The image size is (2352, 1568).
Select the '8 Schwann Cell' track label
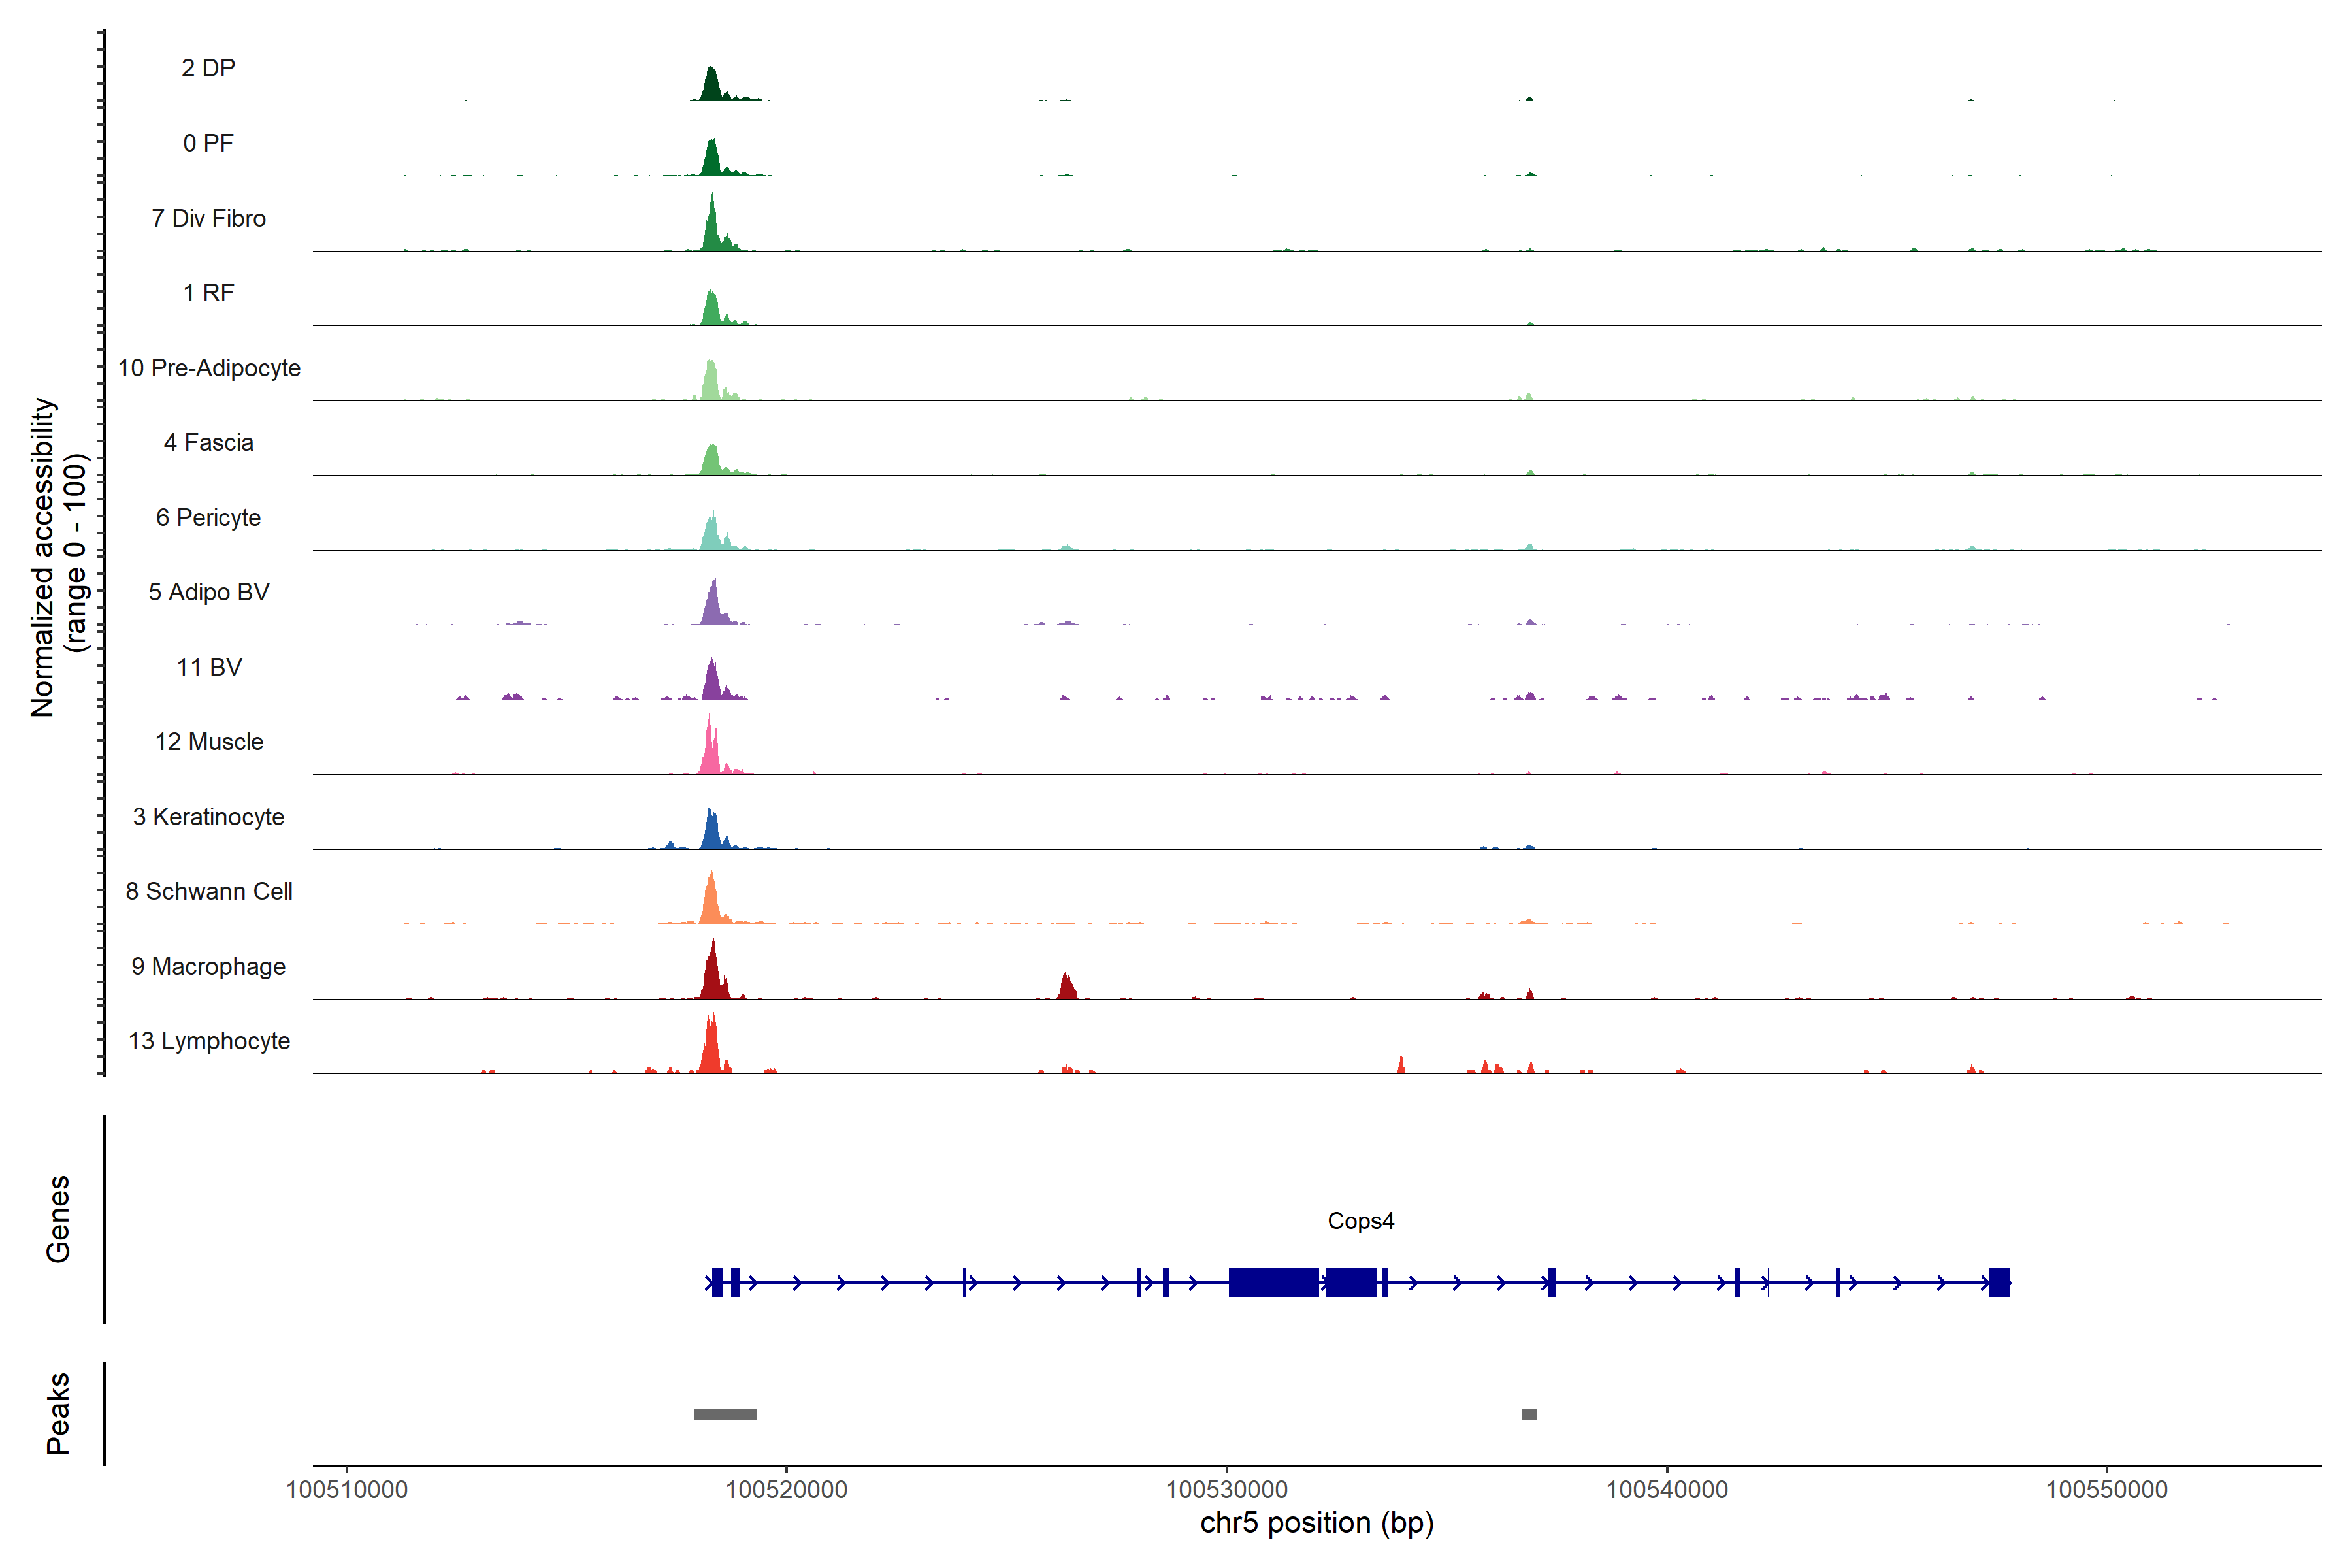point(209,891)
